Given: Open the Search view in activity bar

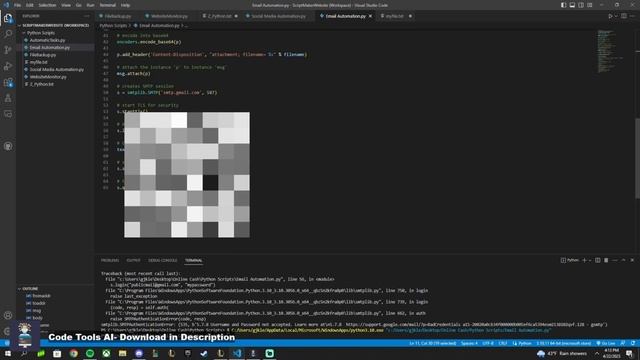Looking at the screenshot, I should (8, 34).
